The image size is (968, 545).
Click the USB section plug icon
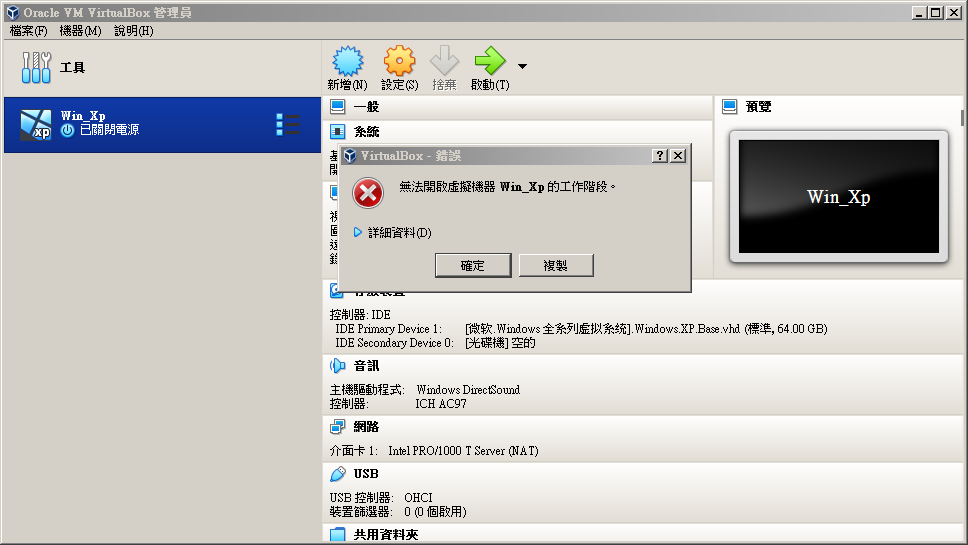(x=338, y=474)
